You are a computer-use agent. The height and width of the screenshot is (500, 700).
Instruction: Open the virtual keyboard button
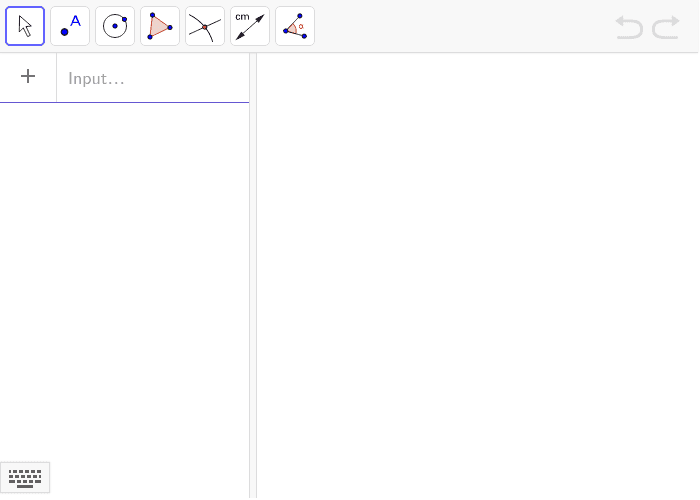coord(25,478)
